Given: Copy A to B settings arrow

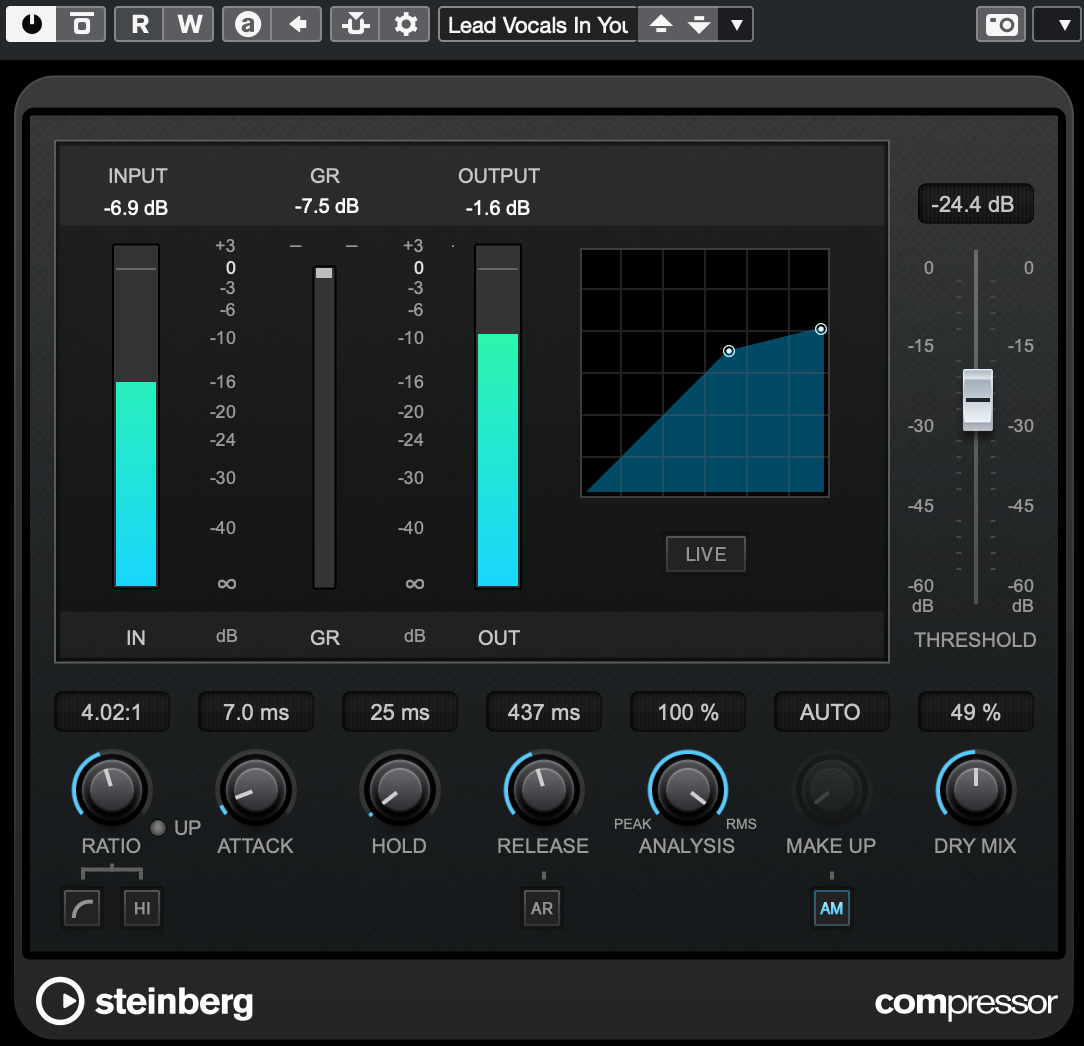Looking at the screenshot, I should click(297, 25).
